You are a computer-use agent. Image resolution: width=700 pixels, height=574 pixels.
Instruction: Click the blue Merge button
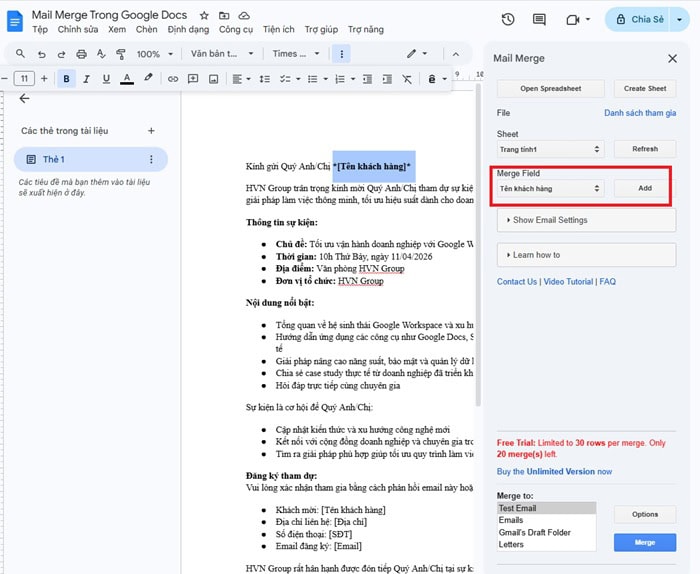(645, 542)
